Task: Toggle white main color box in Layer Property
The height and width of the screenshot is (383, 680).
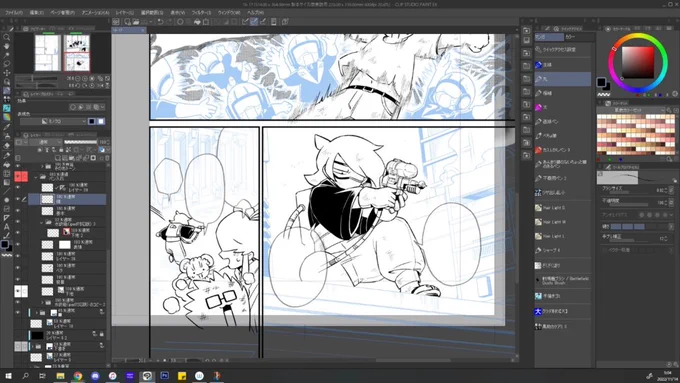Action: [x=101, y=121]
